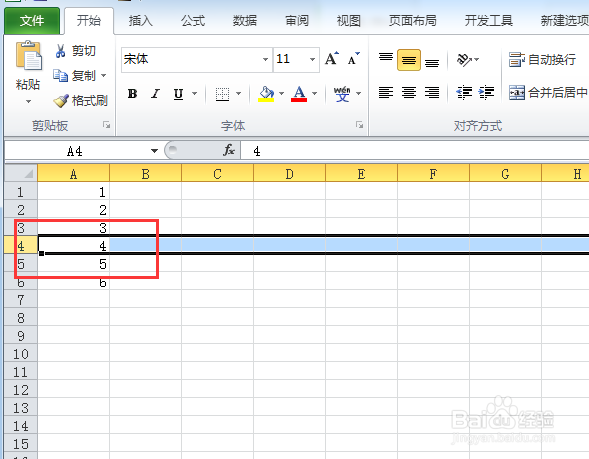The height and width of the screenshot is (459, 589).
Task: Center text horizontally
Action: [409, 92]
